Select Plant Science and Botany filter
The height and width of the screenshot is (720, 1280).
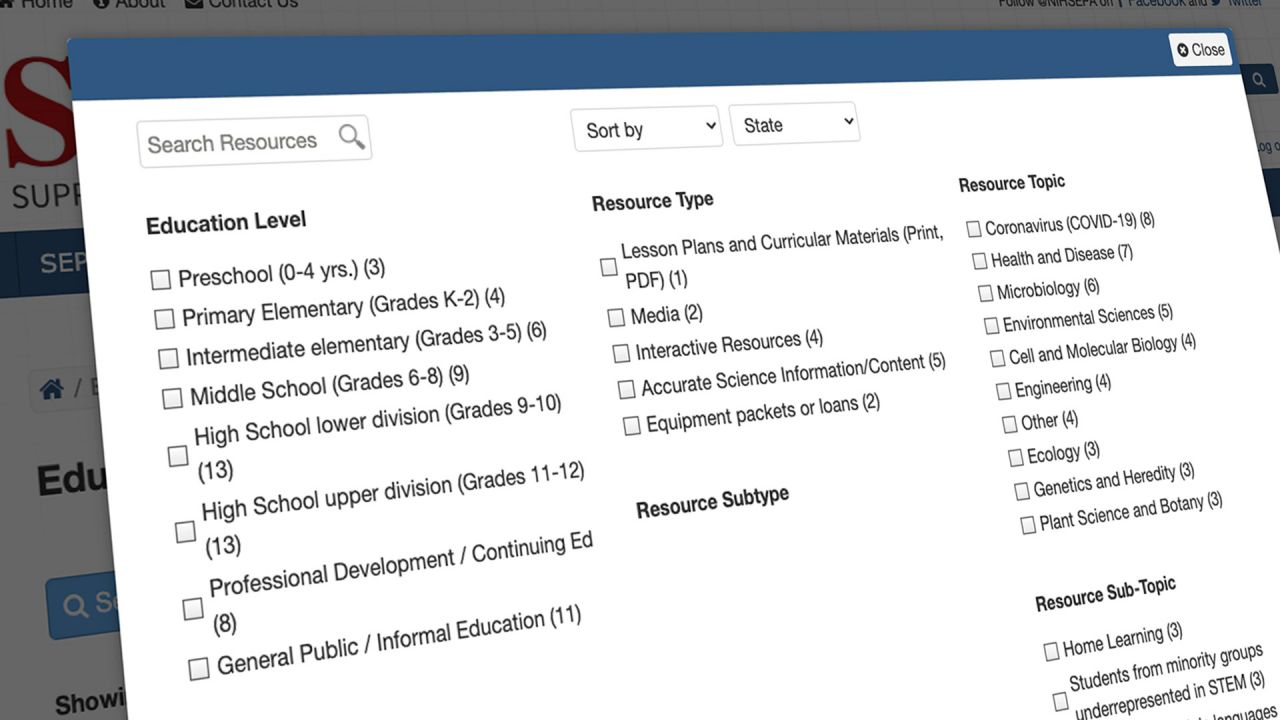click(1027, 525)
